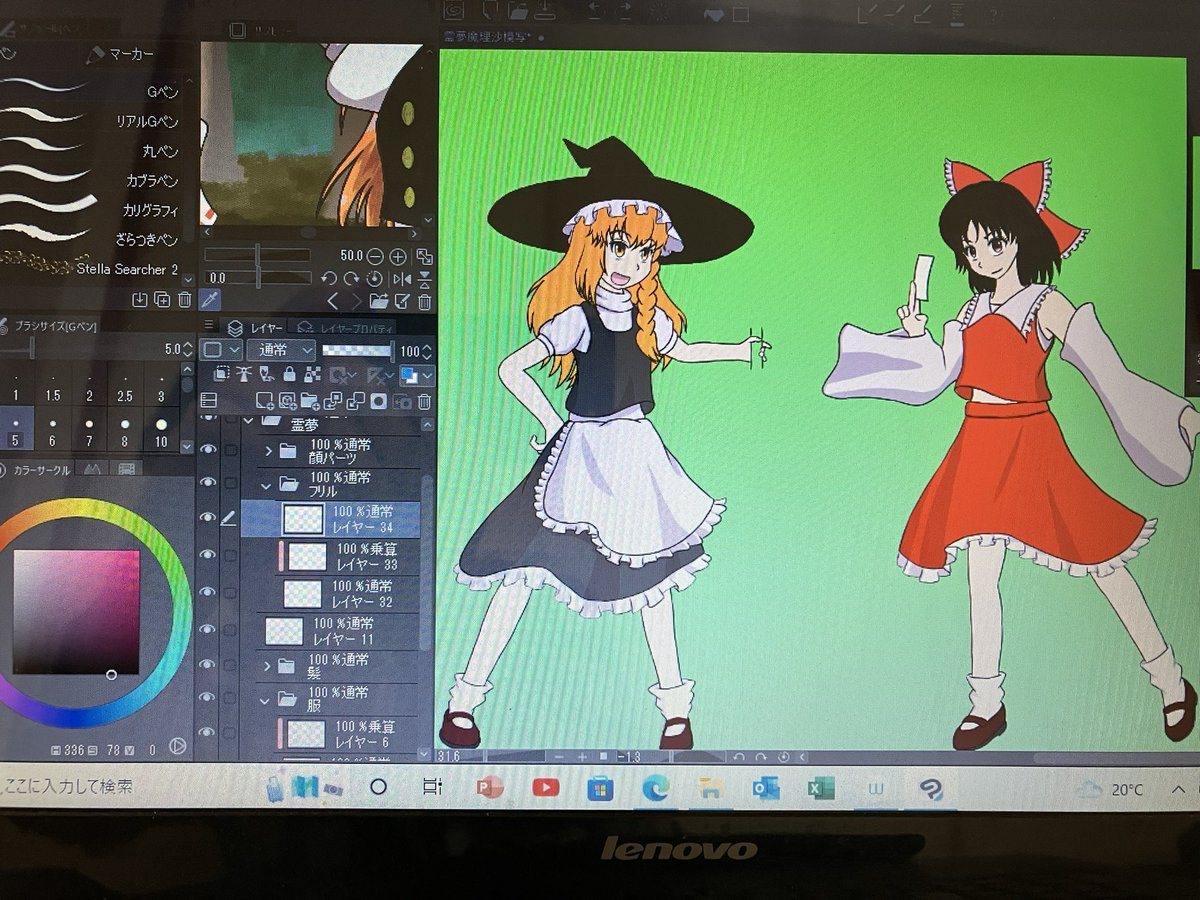The height and width of the screenshot is (900, 1200).
Task: Create a new vector layer
Action: [x=287, y=400]
